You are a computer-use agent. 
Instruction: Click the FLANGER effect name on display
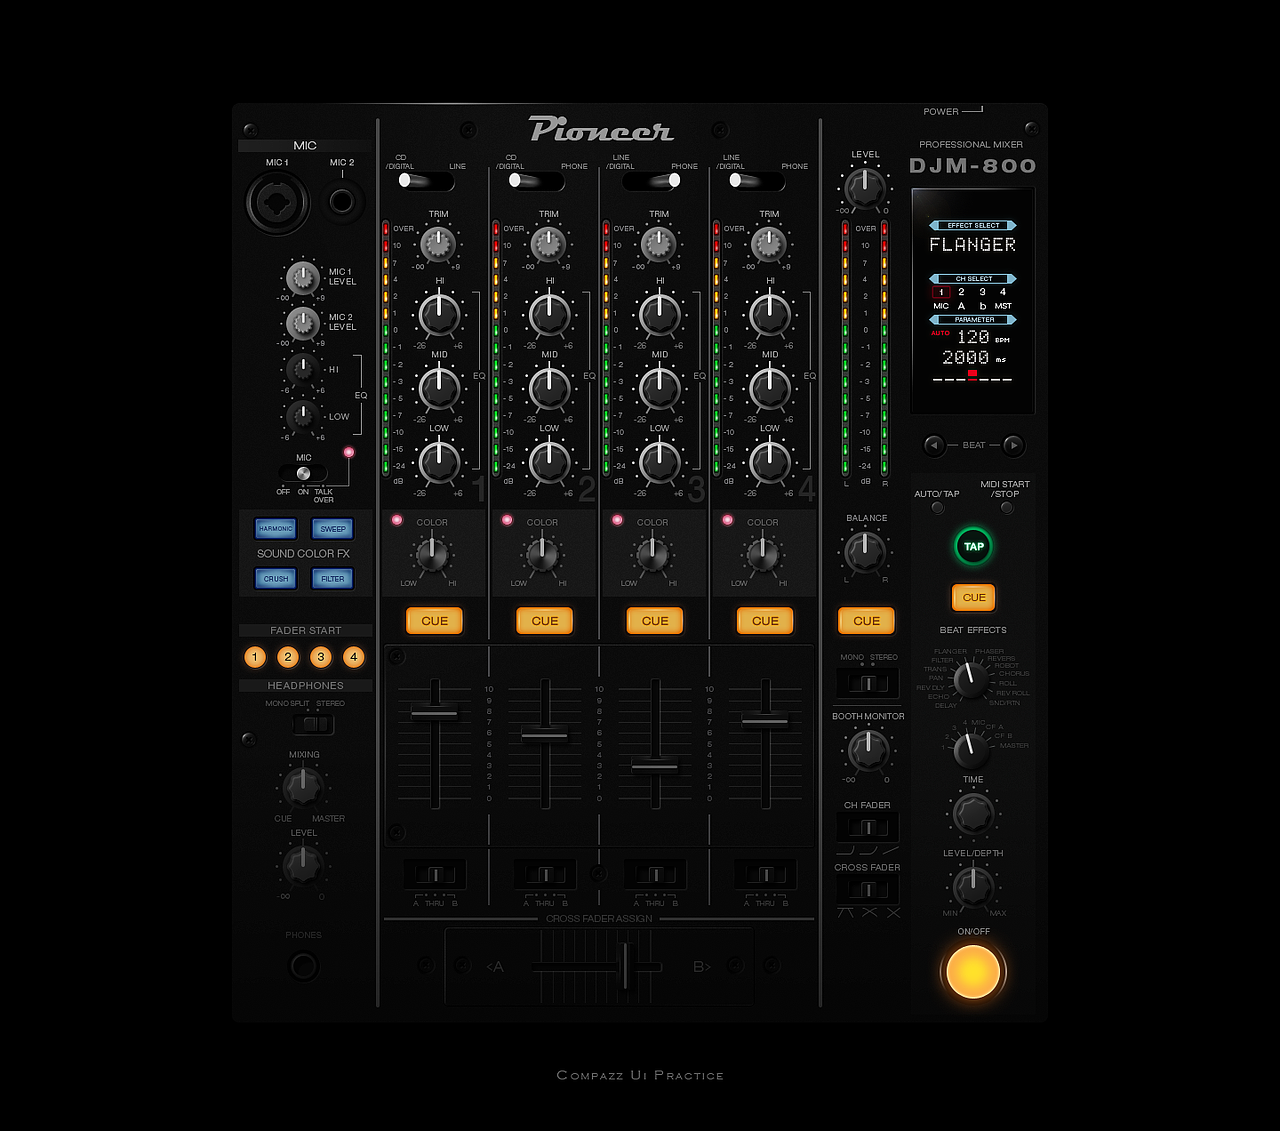[972, 245]
